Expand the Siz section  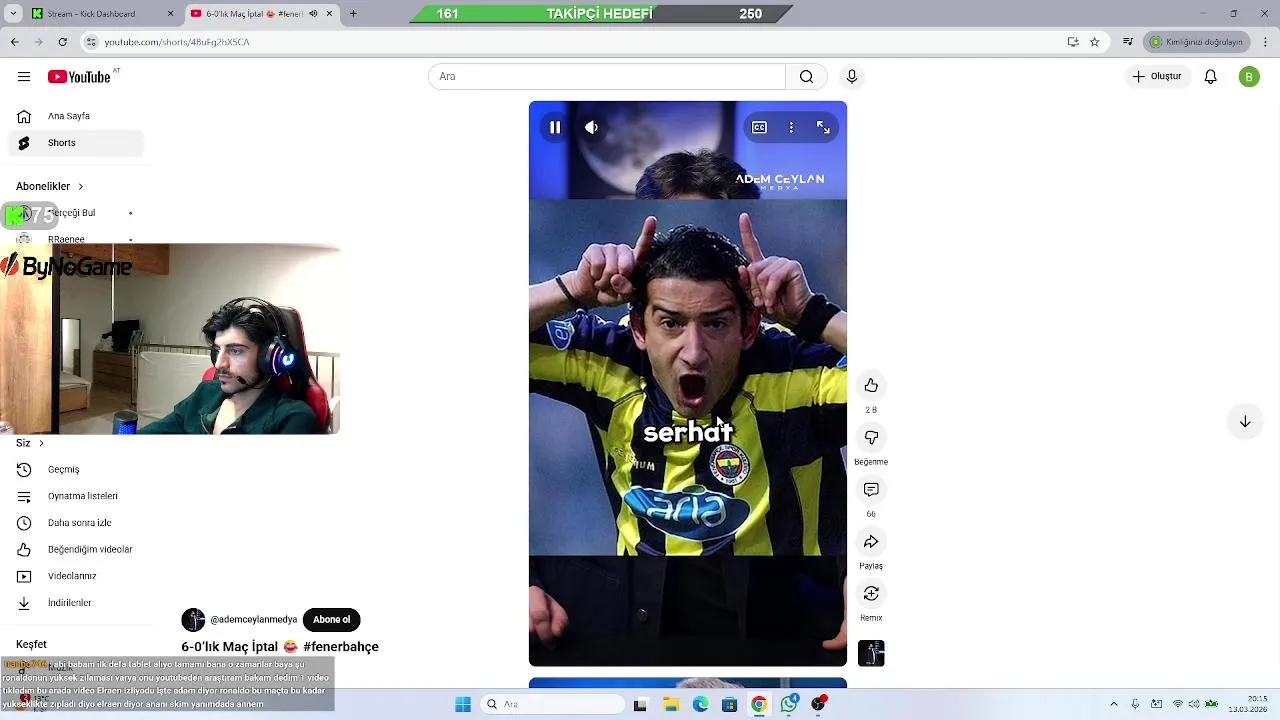(x=30, y=443)
